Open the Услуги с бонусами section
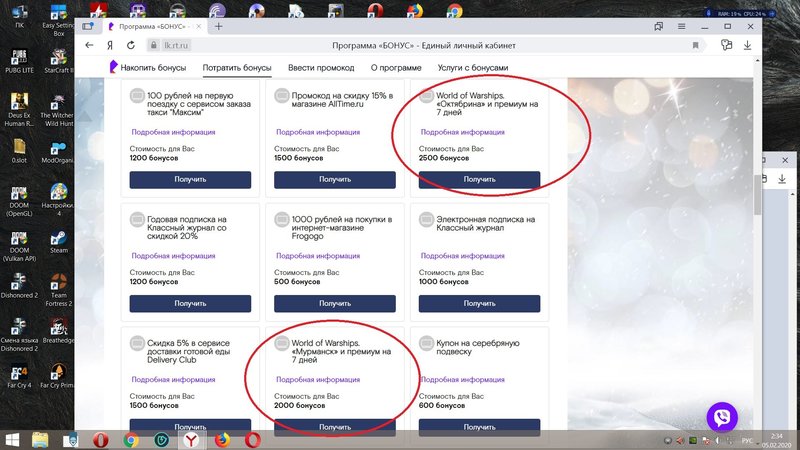This screenshot has height=450, width=800. pos(473,67)
